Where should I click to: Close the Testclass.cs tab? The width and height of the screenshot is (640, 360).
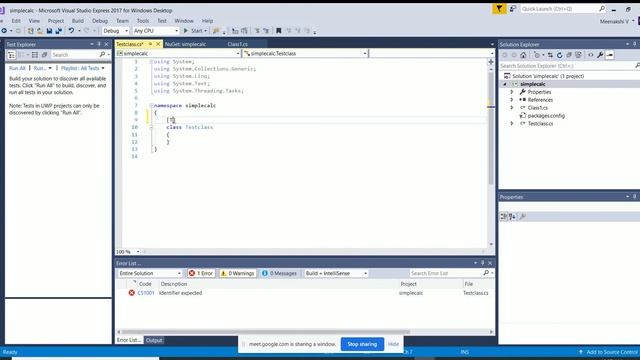point(158,44)
